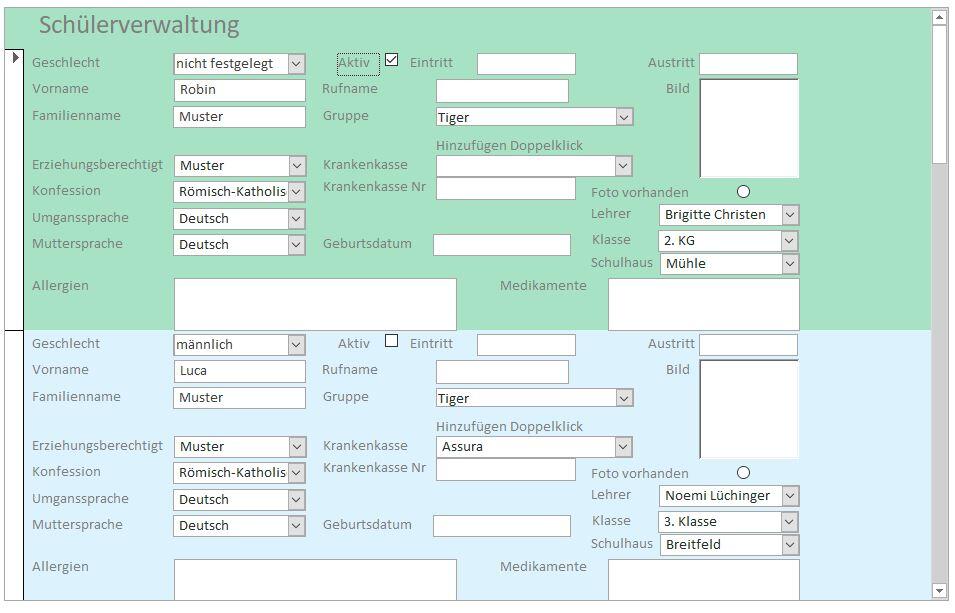Click Vorname field containing Robin
This screenshot has height=613, width=955.
[x=239, y=90]
